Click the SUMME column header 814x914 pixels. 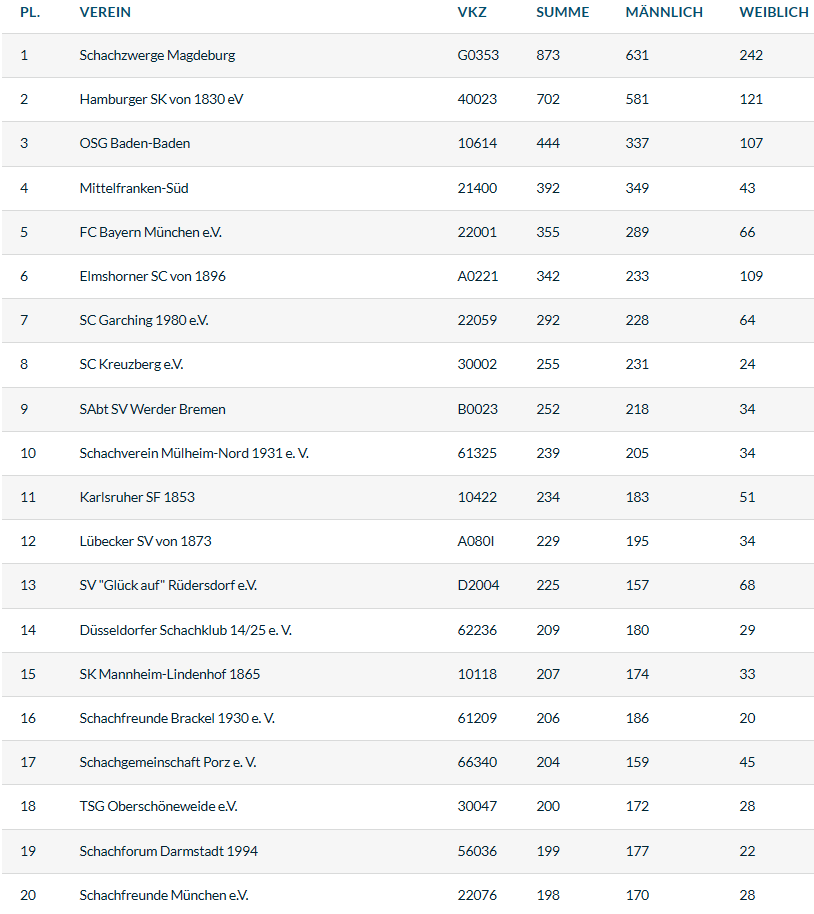[x=562, y=12]
